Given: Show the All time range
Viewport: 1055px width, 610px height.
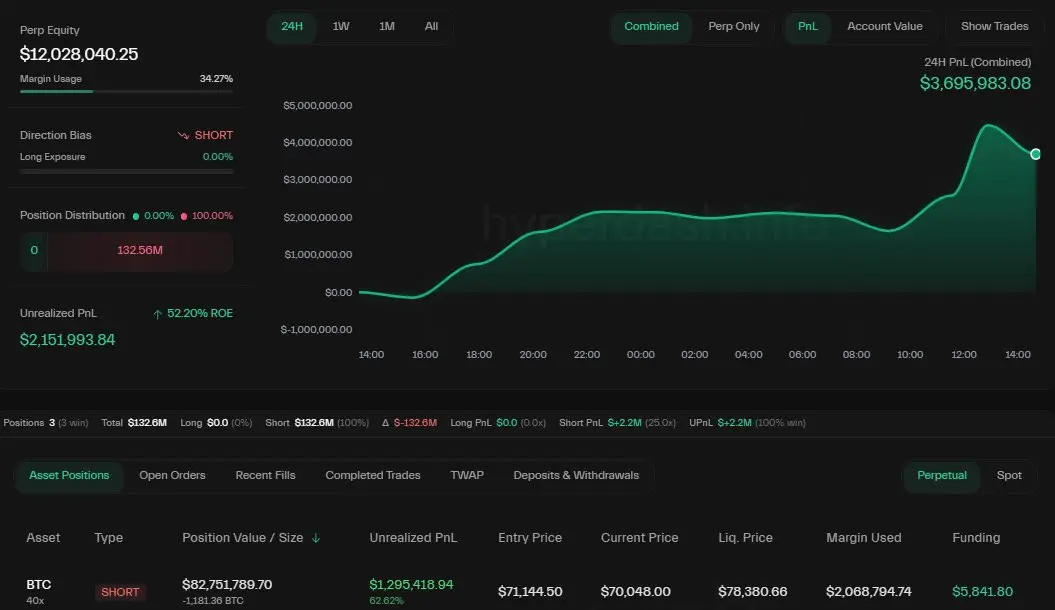Looking at the screenshot, I should coord(431,26).
